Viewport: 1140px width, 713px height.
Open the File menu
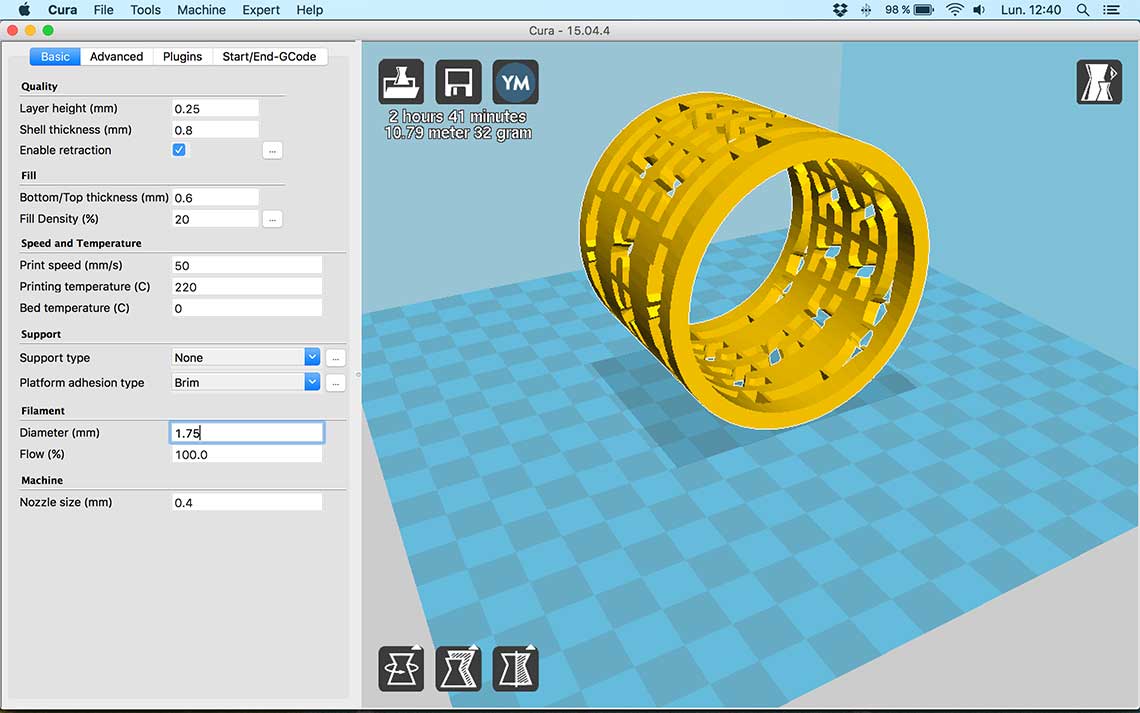pos(103,9)
